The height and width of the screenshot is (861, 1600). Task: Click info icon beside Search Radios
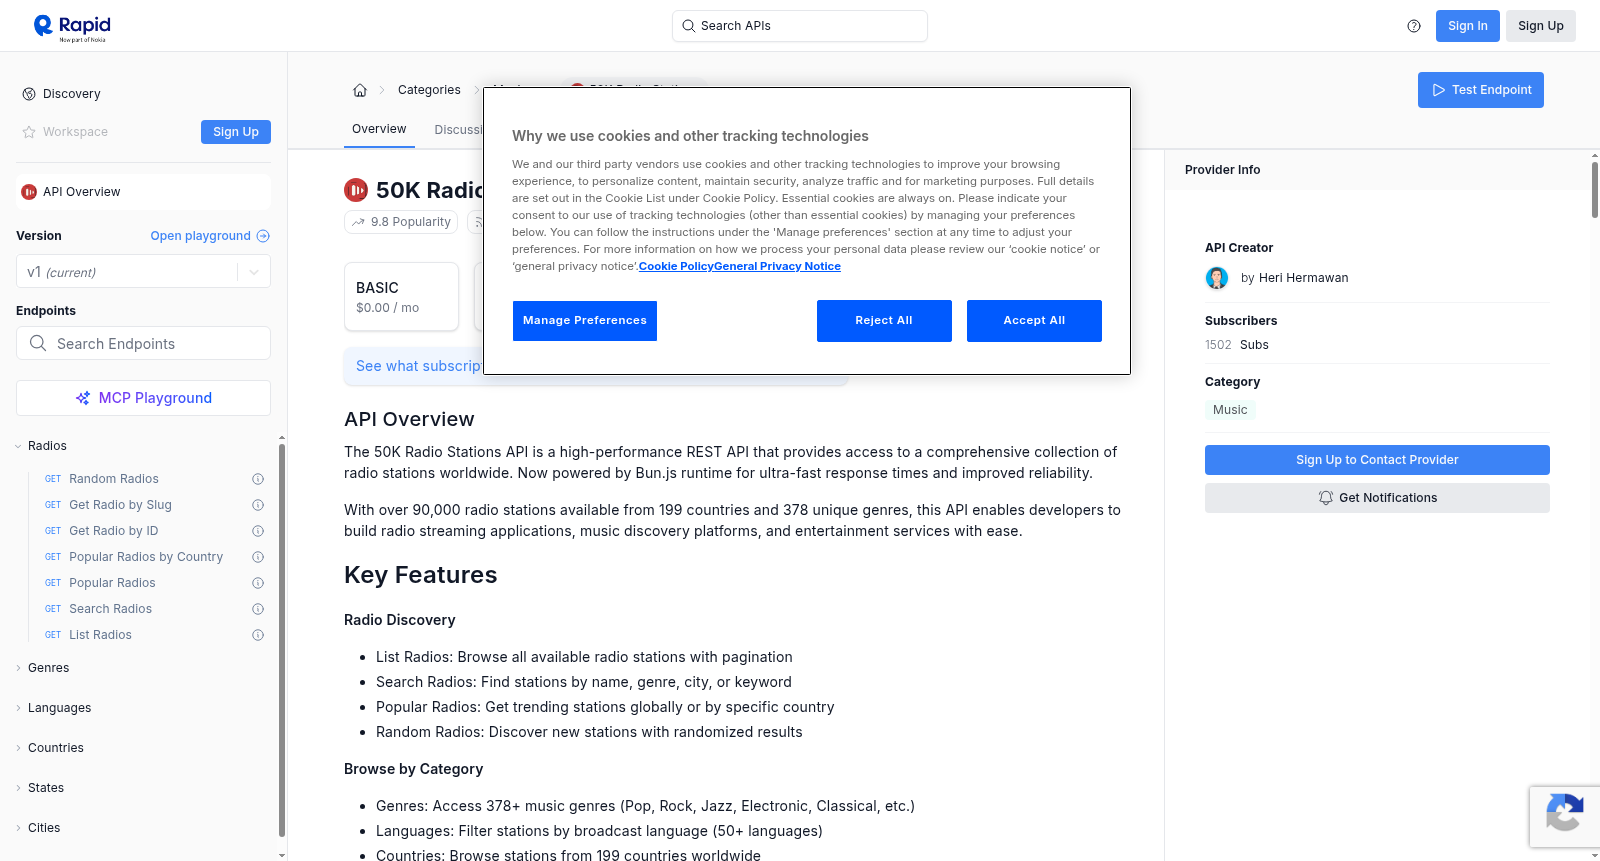tap(258, 609)
